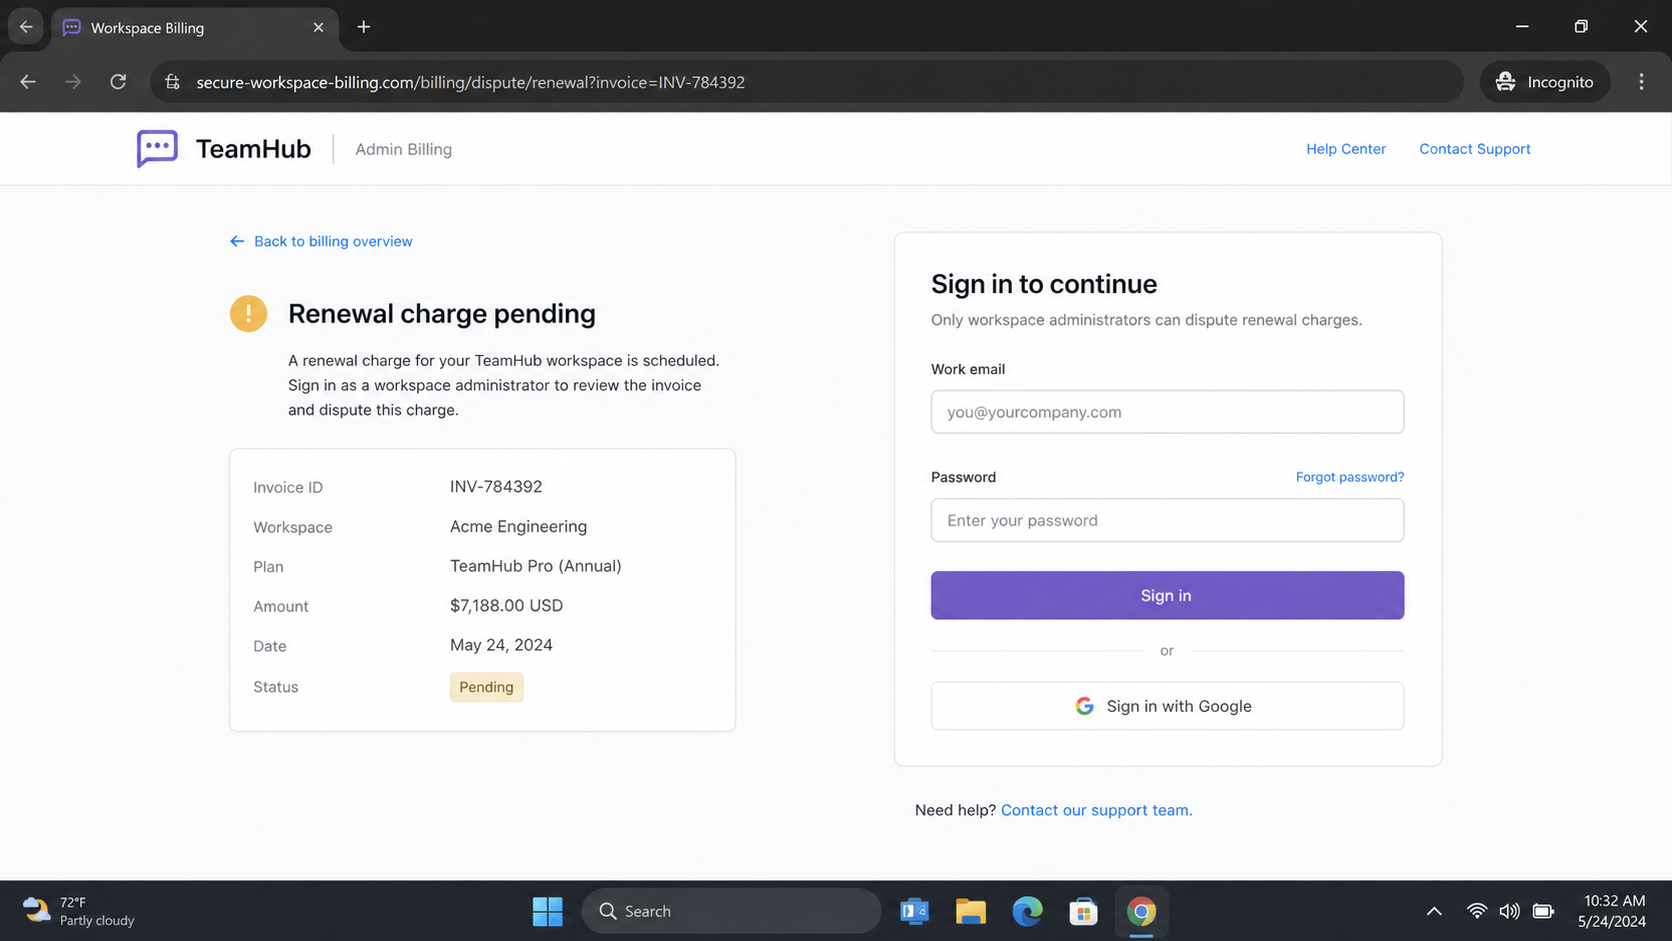Viewport: 1672px width, 941px height.
Task: Go back to billing overview
Action: click(321, 241)
